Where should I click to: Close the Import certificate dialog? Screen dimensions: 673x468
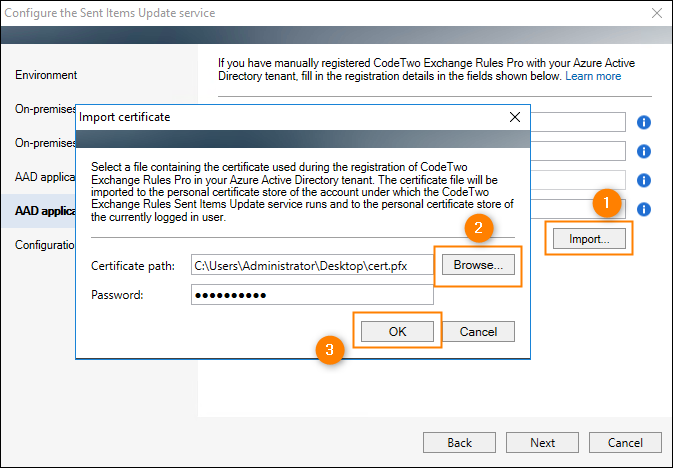point(515,117)
